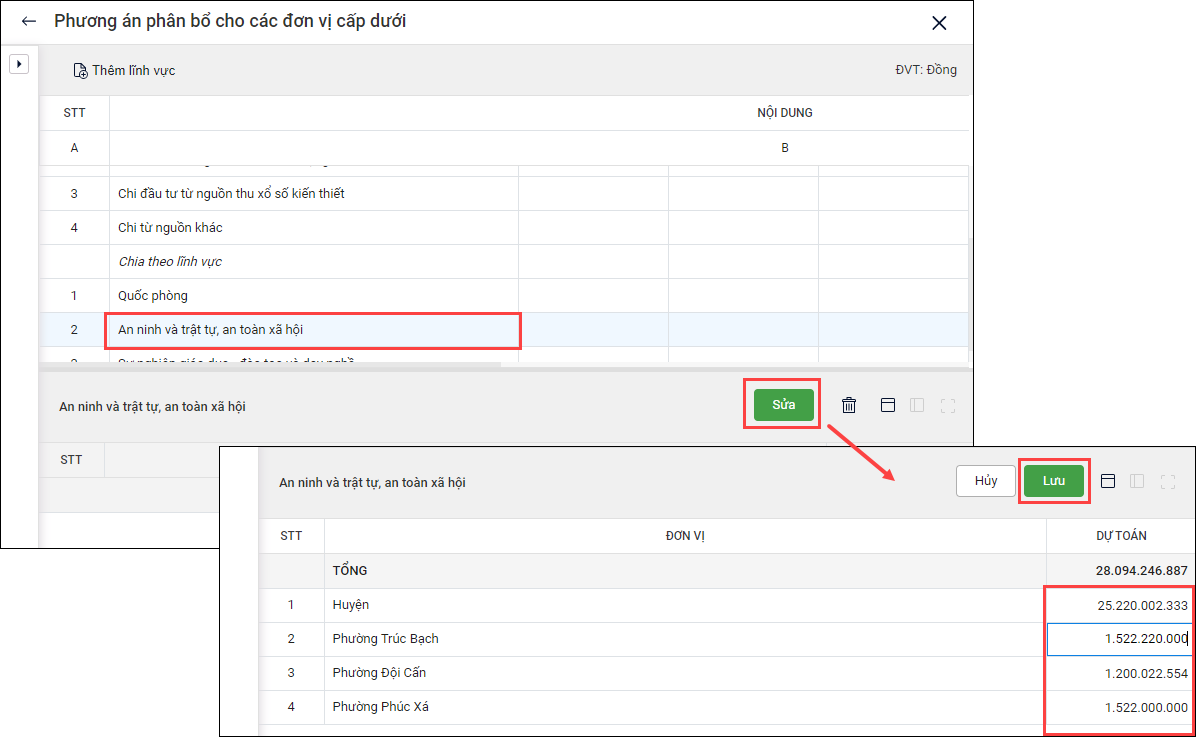
Task: Toggle bottom panel layout icon near Sửa
Action: tap(887, 405)
